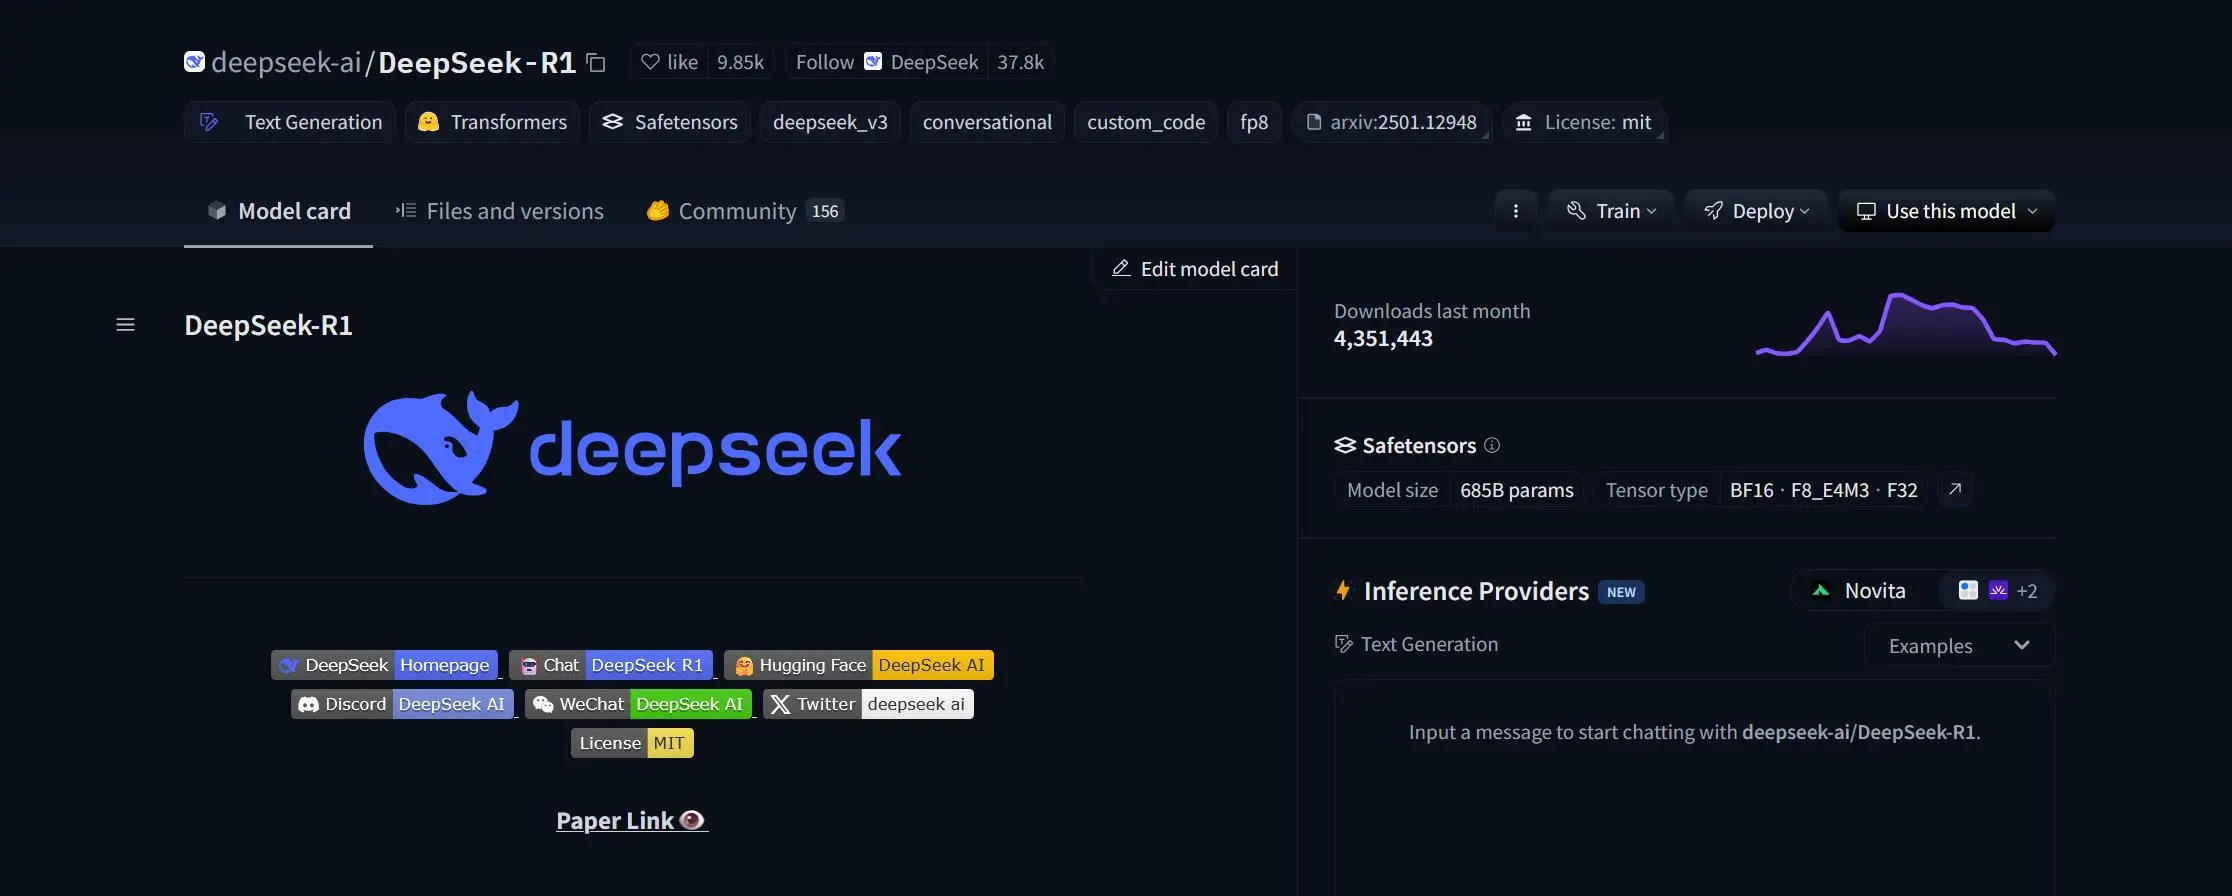
Task: Open the Edit model card link
Action: [x=1195, y=268]
